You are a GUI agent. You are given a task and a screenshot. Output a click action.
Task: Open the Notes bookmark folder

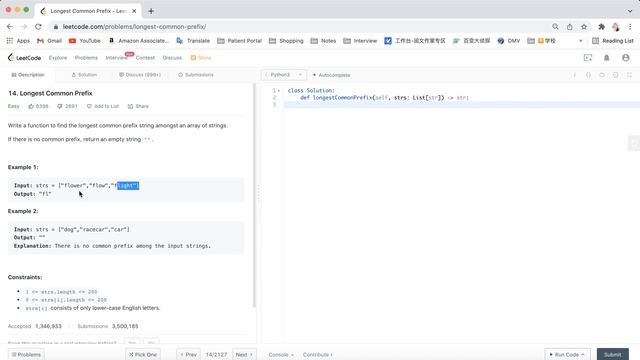pos(323,41)
